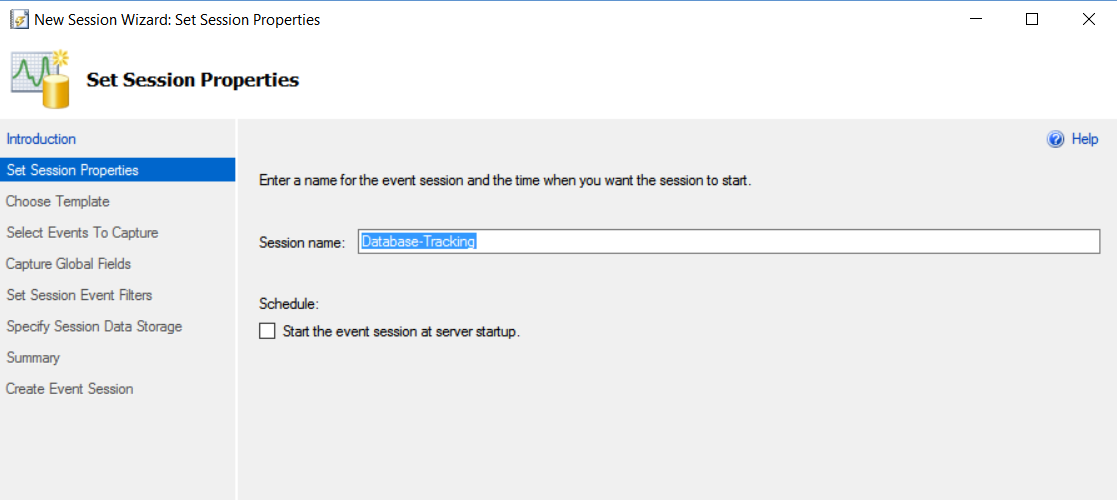Select the Create Event Session step

[x=70, y=388]
